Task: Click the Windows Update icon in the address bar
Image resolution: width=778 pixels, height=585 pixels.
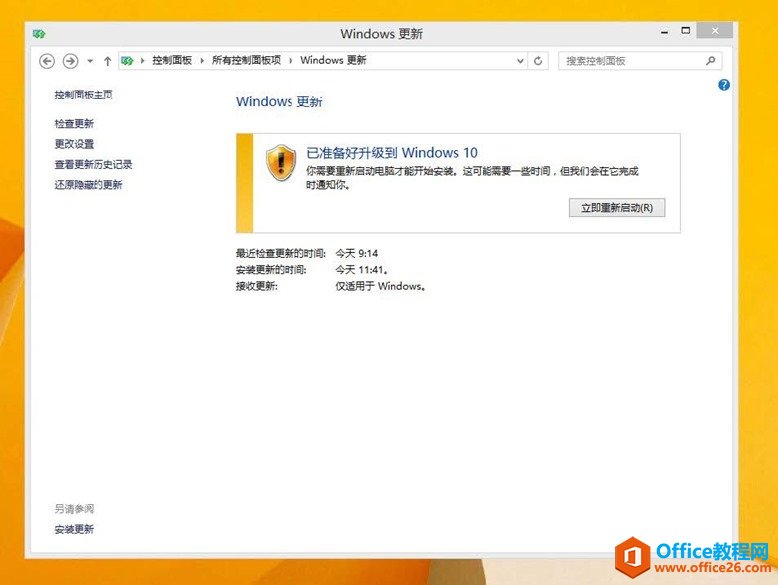Action: [x=127, y=61]
